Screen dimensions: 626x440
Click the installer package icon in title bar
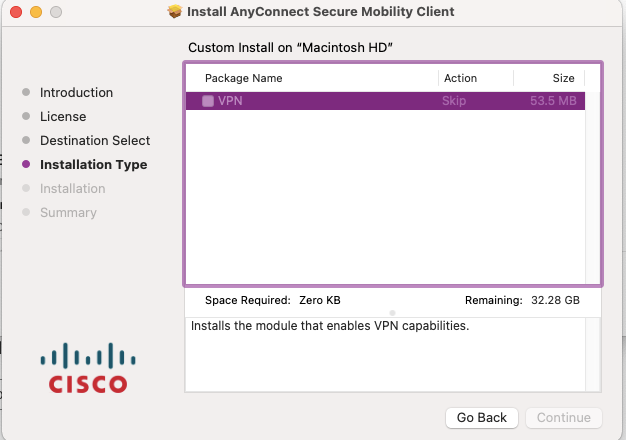point(174,12)
